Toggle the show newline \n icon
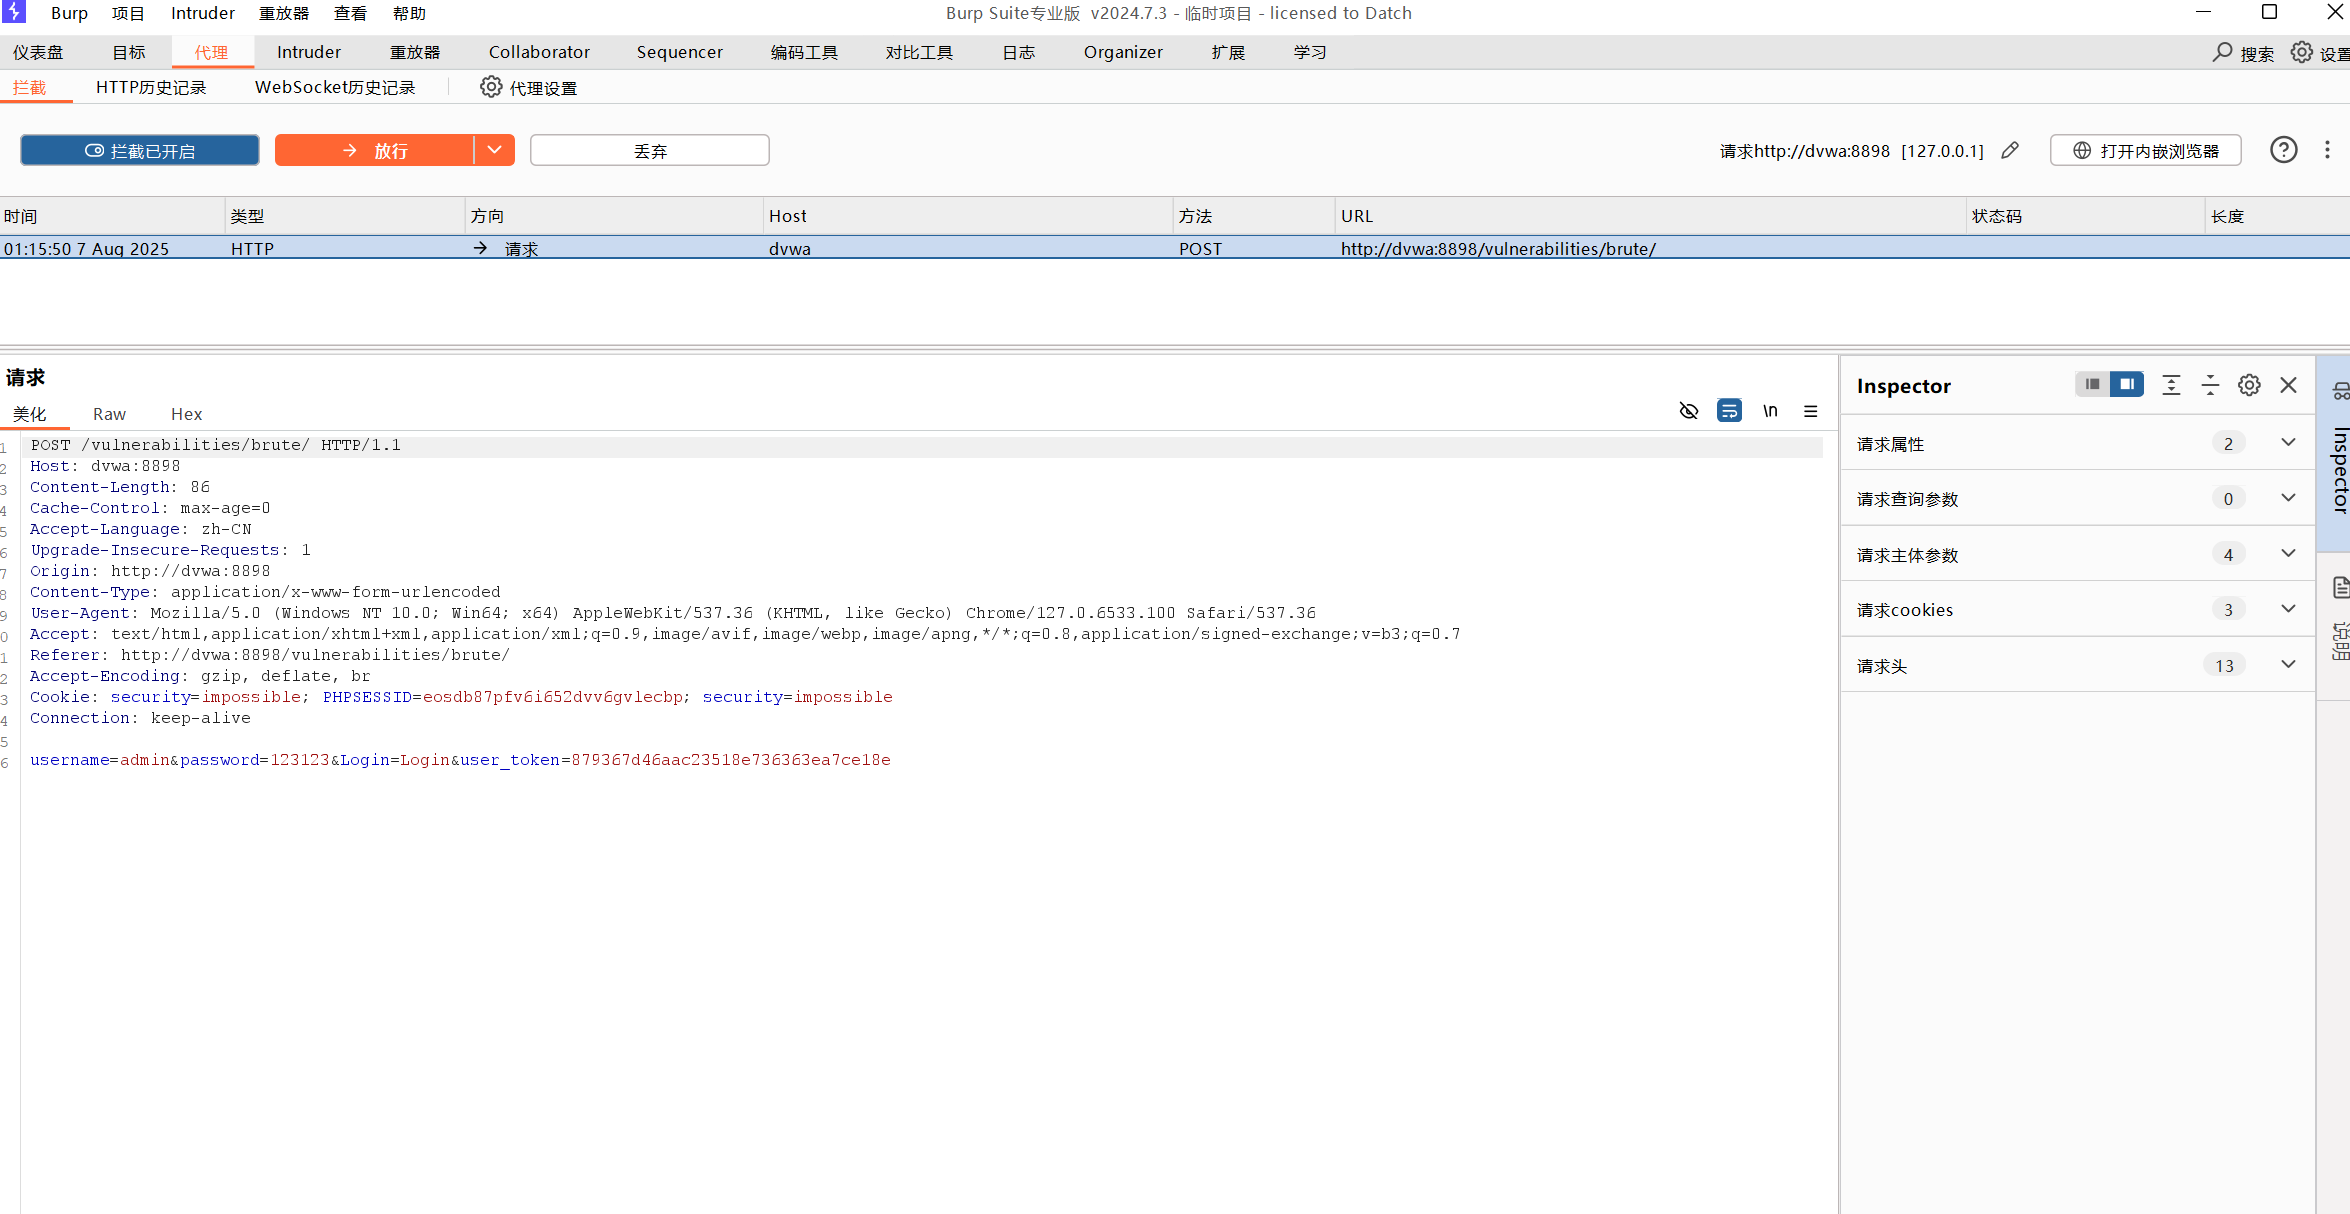This screenshot has height=1214, width=2350. point(1770,411)
